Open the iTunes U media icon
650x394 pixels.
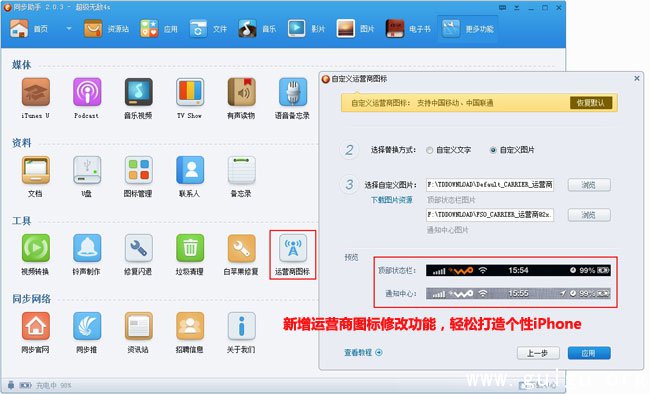pyautogui.click(x=35, y=92)
